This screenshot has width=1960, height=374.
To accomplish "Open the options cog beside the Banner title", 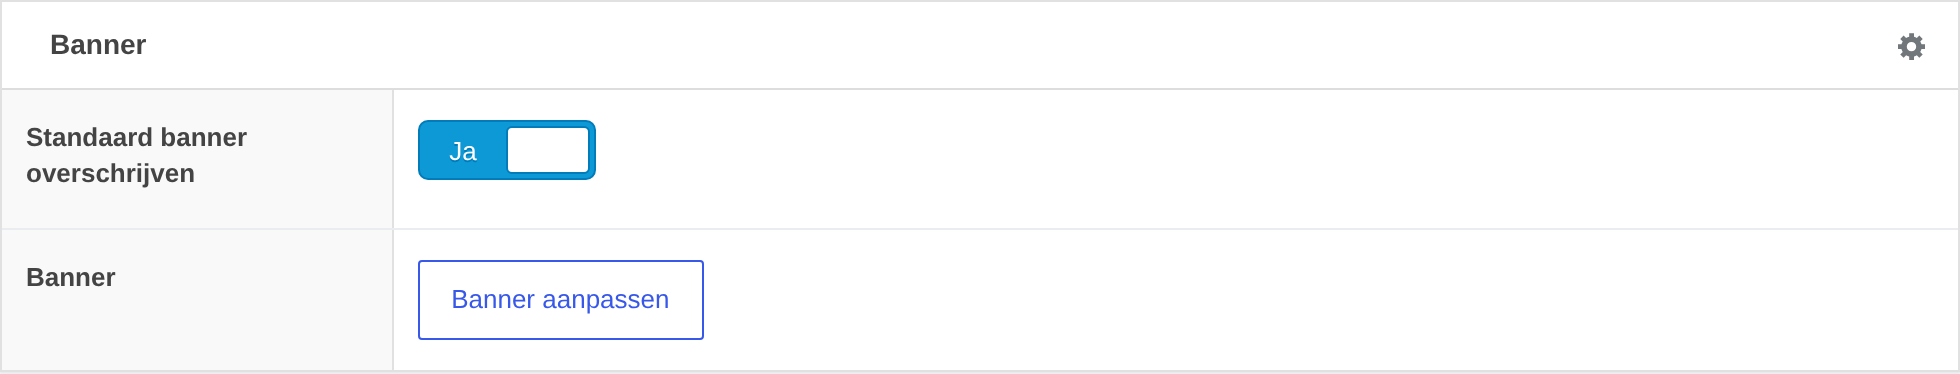I will (1911, 46).
